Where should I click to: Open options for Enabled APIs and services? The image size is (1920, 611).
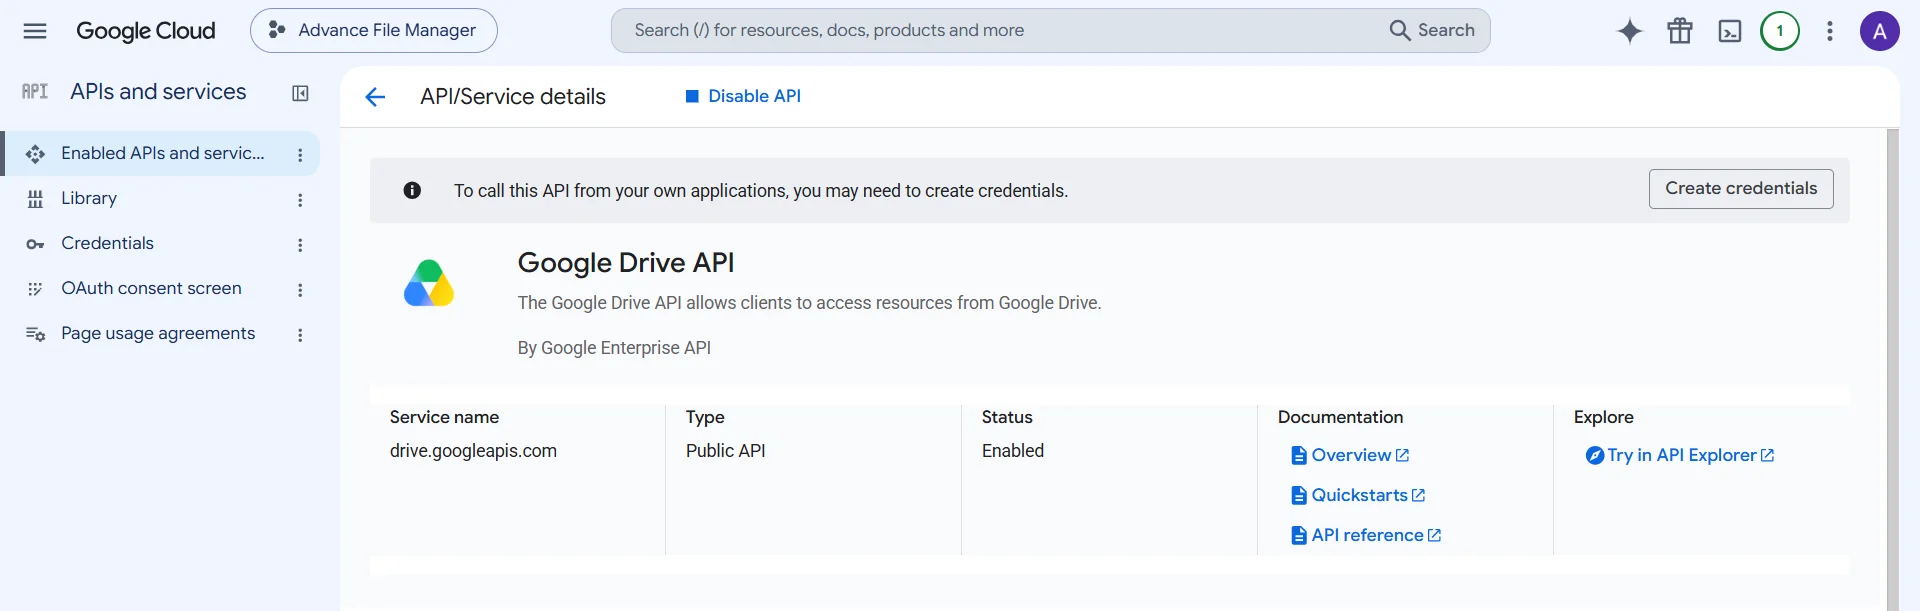click(x=300, y=155)
